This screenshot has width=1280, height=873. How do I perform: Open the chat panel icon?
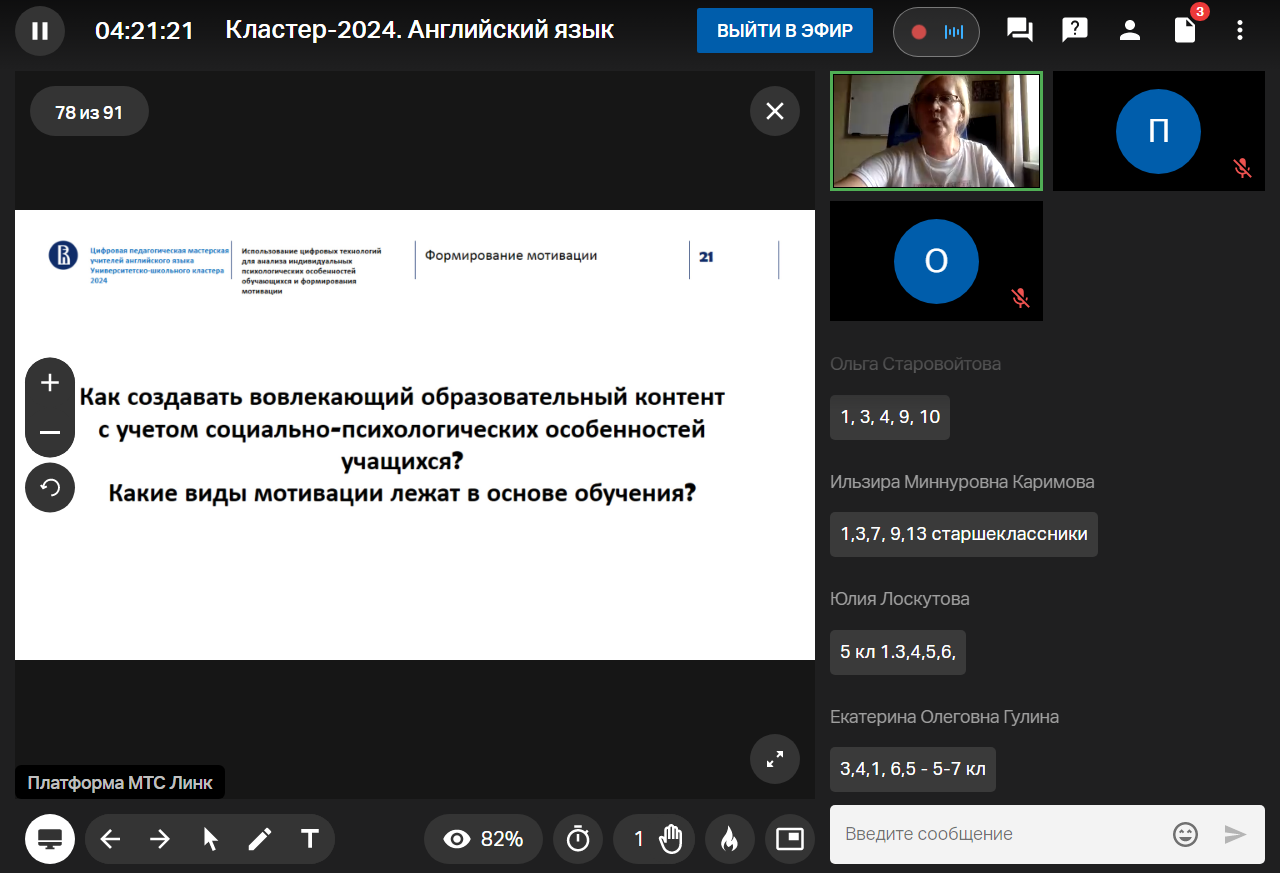pos(1020,31)
